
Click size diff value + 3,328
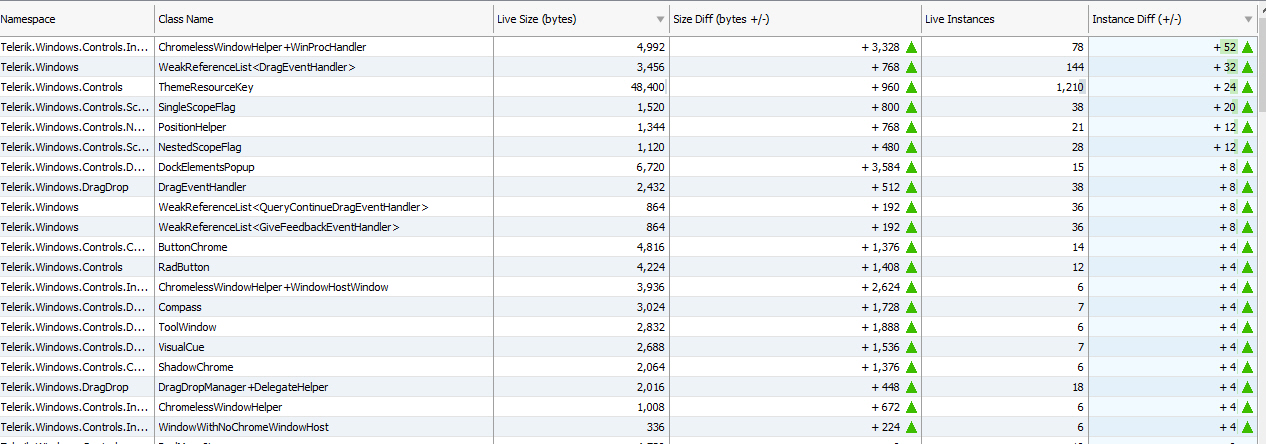tap(880, 47)
